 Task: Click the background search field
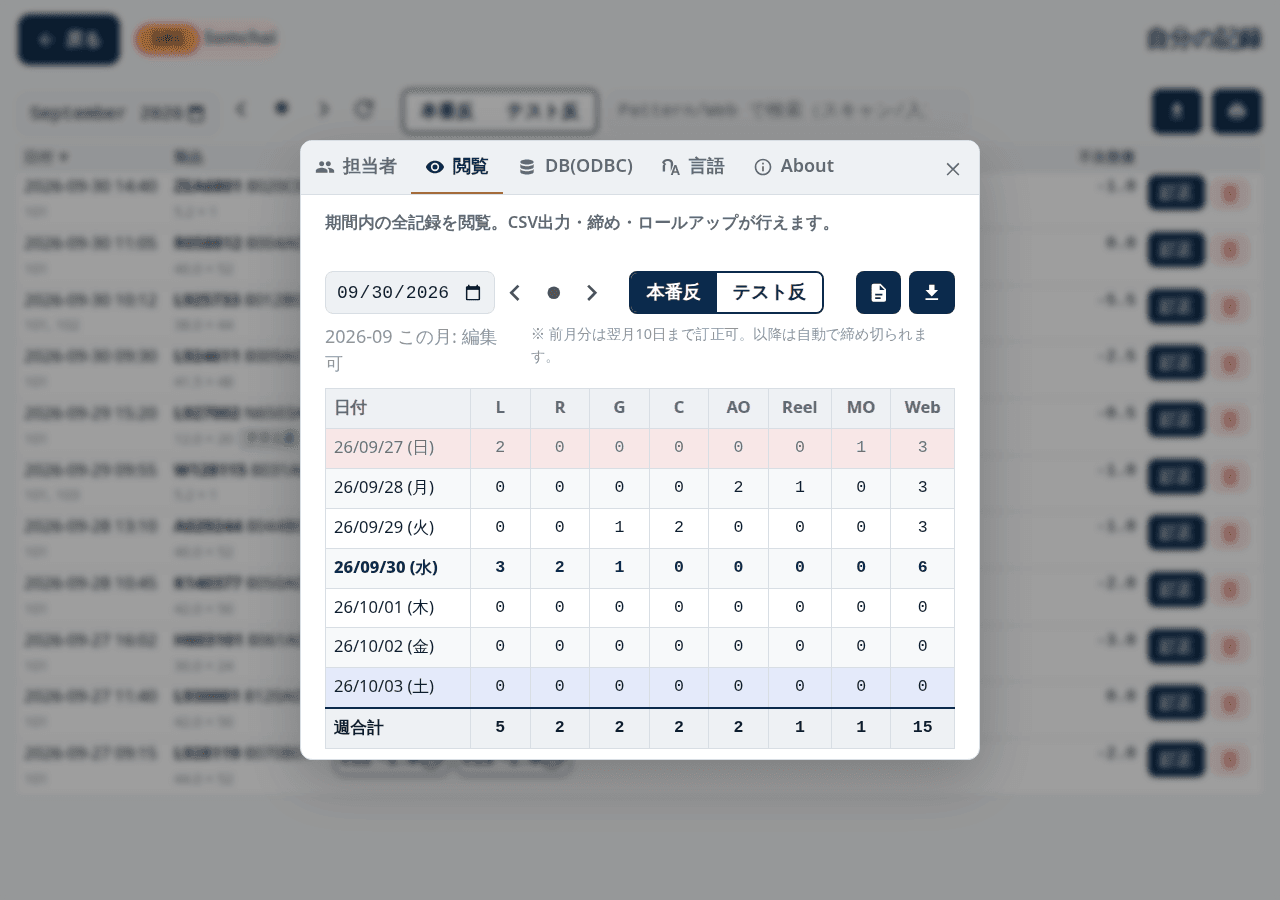(787, 110)
